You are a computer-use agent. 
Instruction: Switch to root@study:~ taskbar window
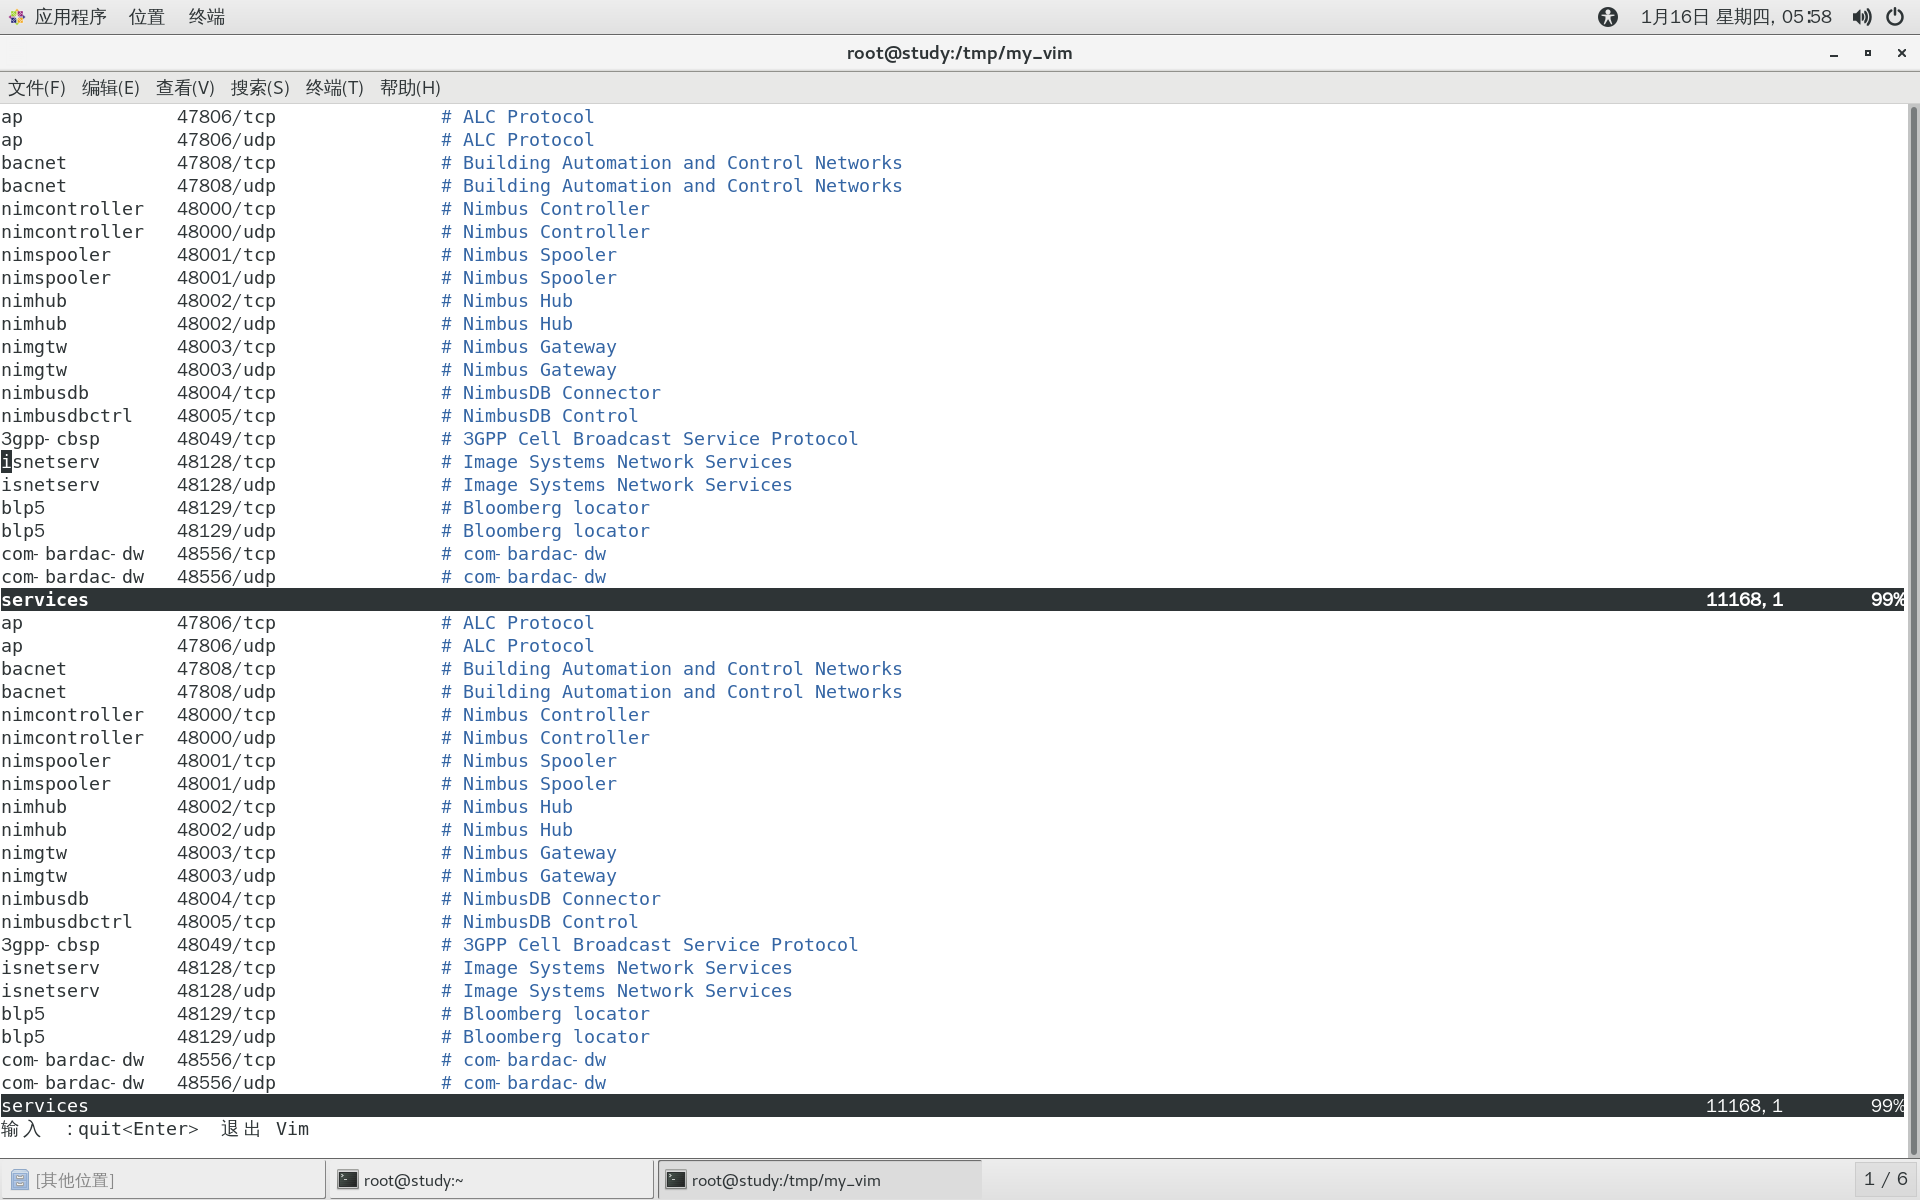tap(491, 1180)
